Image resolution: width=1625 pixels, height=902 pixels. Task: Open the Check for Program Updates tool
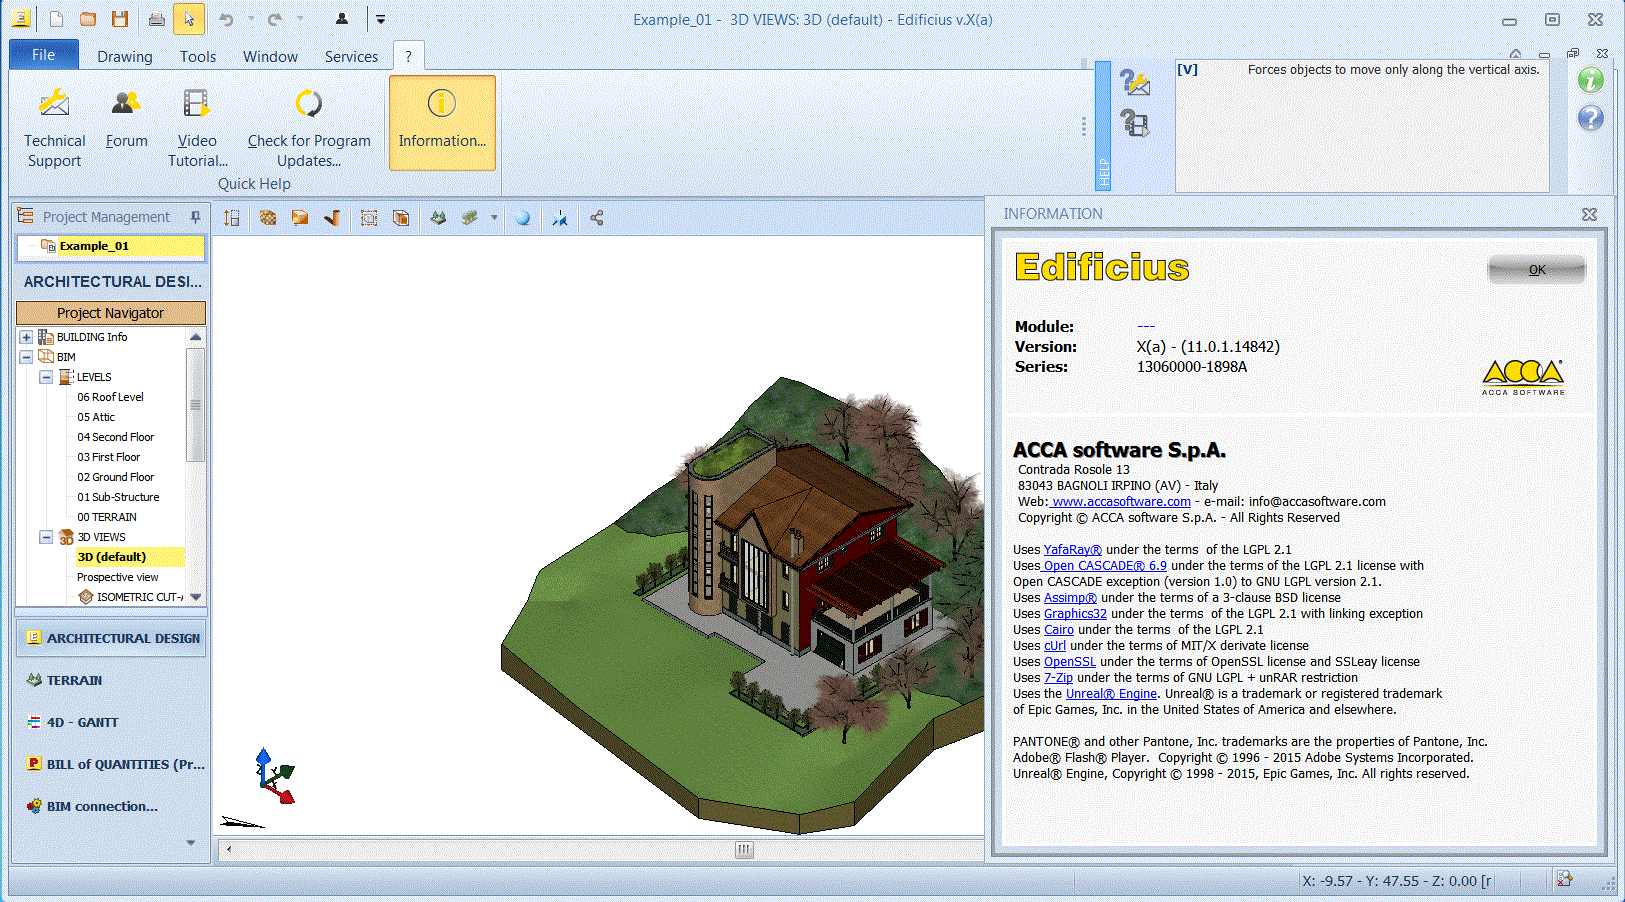tap(309, 123)
